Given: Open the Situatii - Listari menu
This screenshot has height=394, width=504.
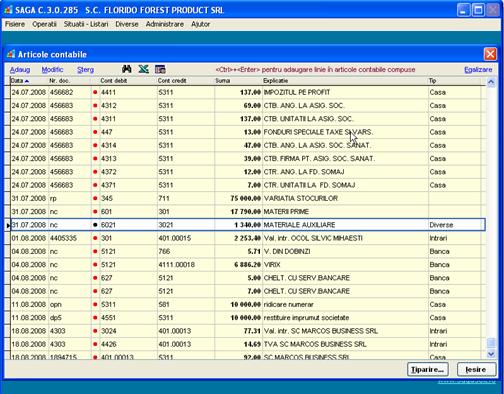Looking at the screenshot, I should (86, 24).
